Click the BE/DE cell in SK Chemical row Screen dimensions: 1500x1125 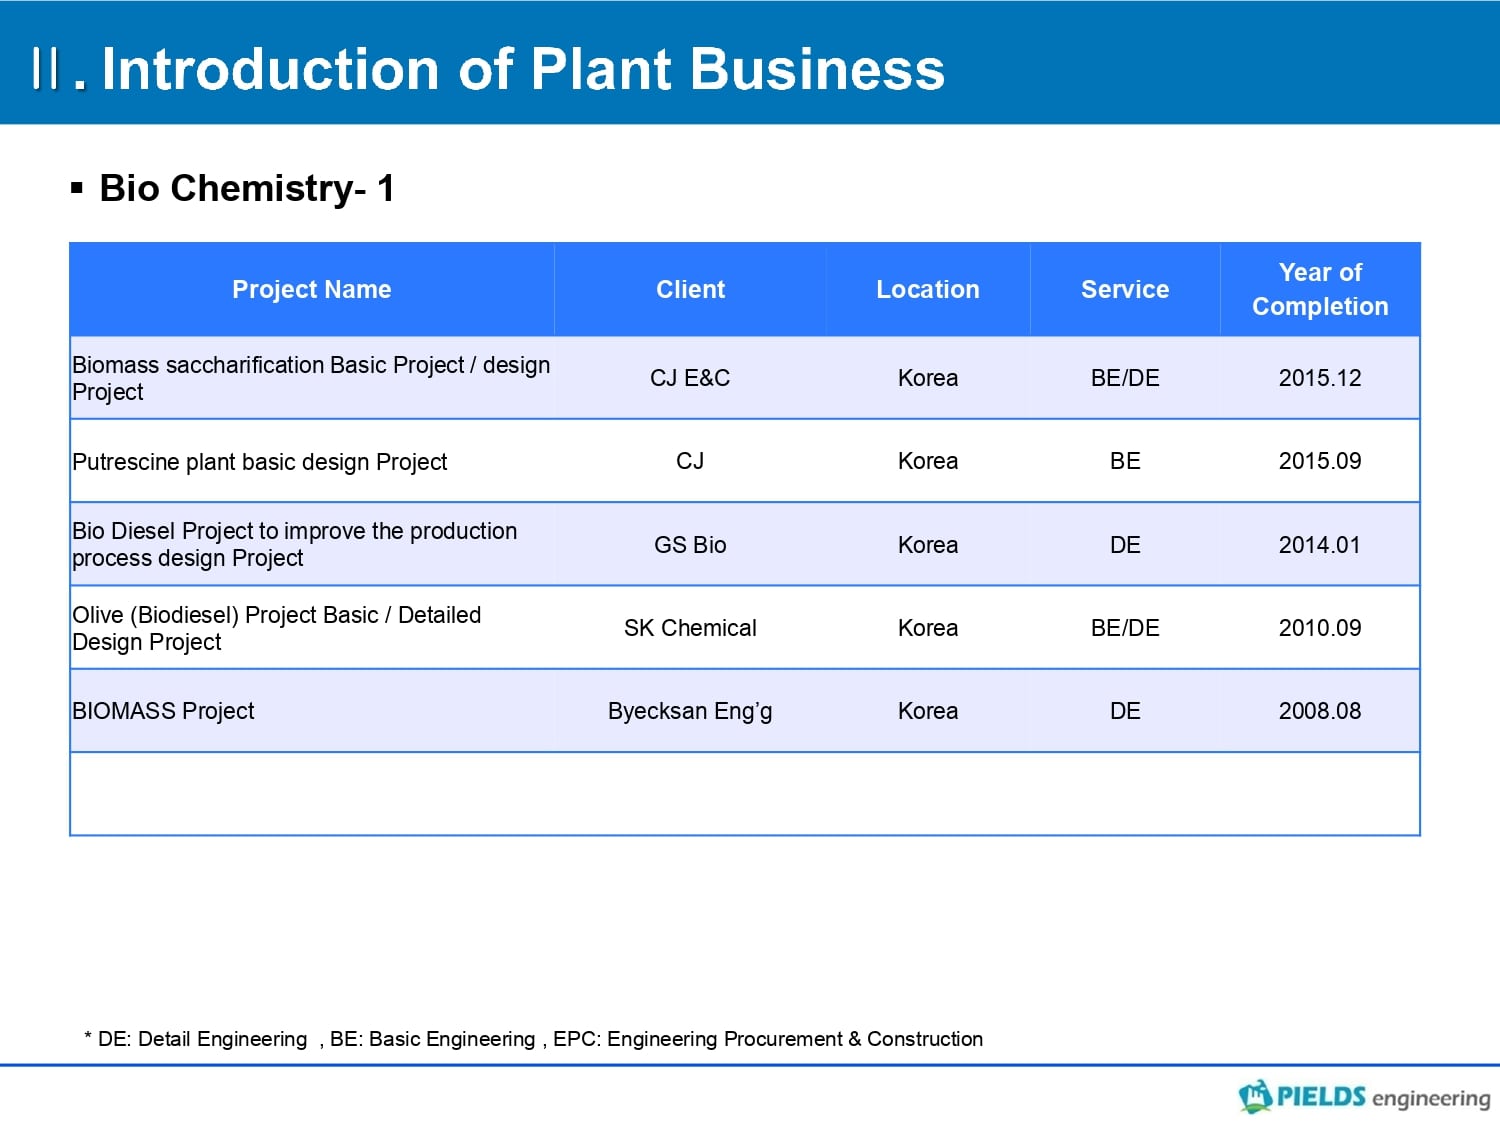point(1125,628)
